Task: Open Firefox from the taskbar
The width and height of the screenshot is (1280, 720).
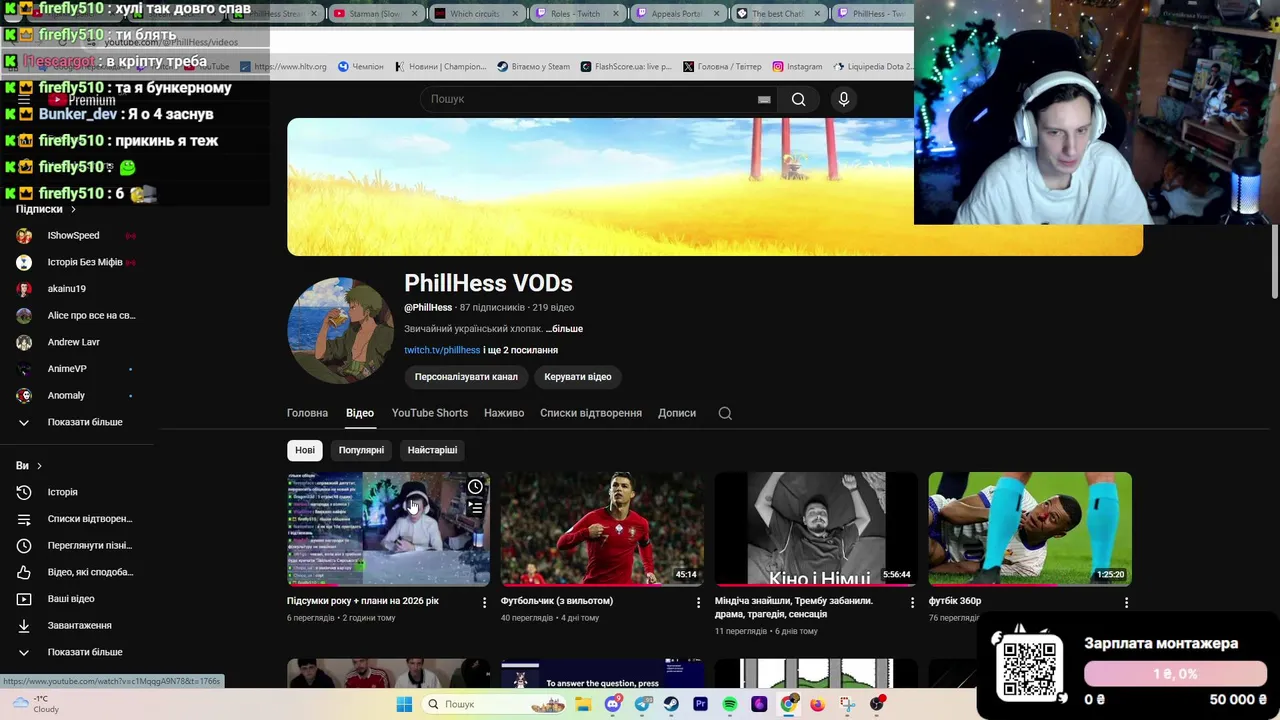Action: tap(818, 704)
